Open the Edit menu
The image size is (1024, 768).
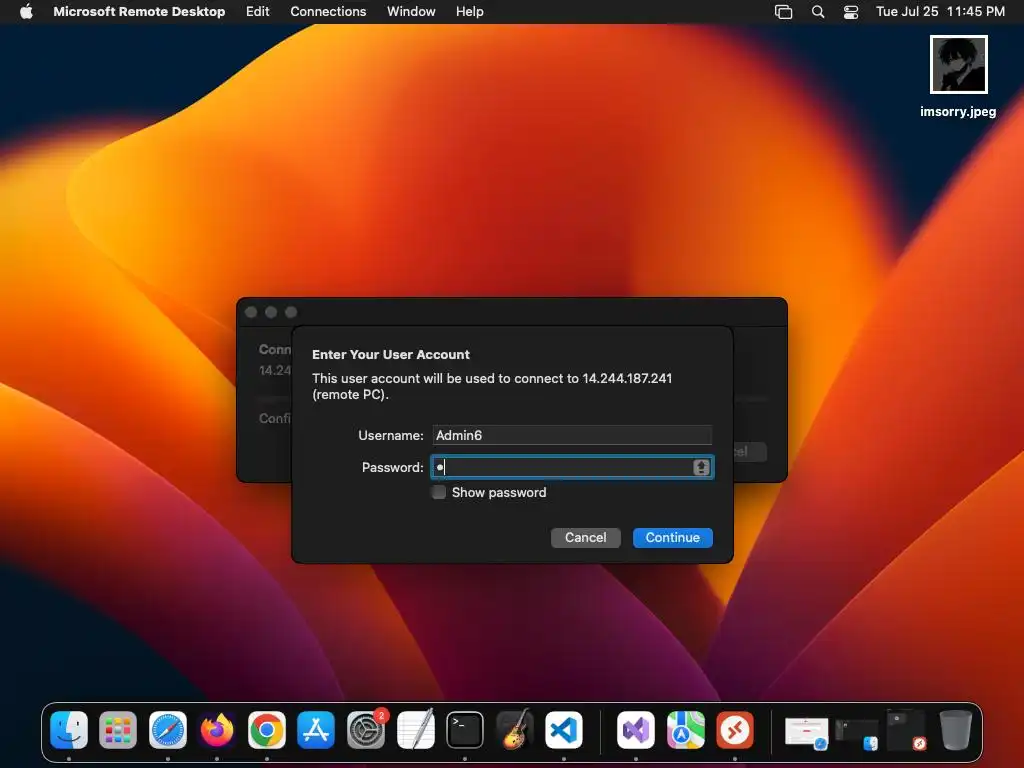(x=257, y=12)
